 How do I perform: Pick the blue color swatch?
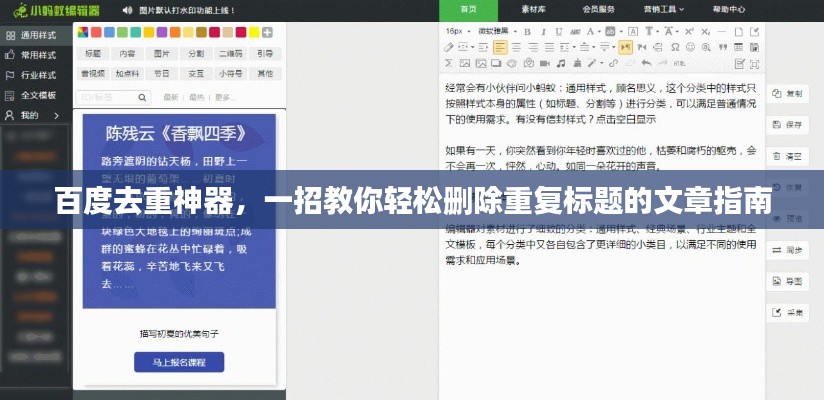click(109, 33)
